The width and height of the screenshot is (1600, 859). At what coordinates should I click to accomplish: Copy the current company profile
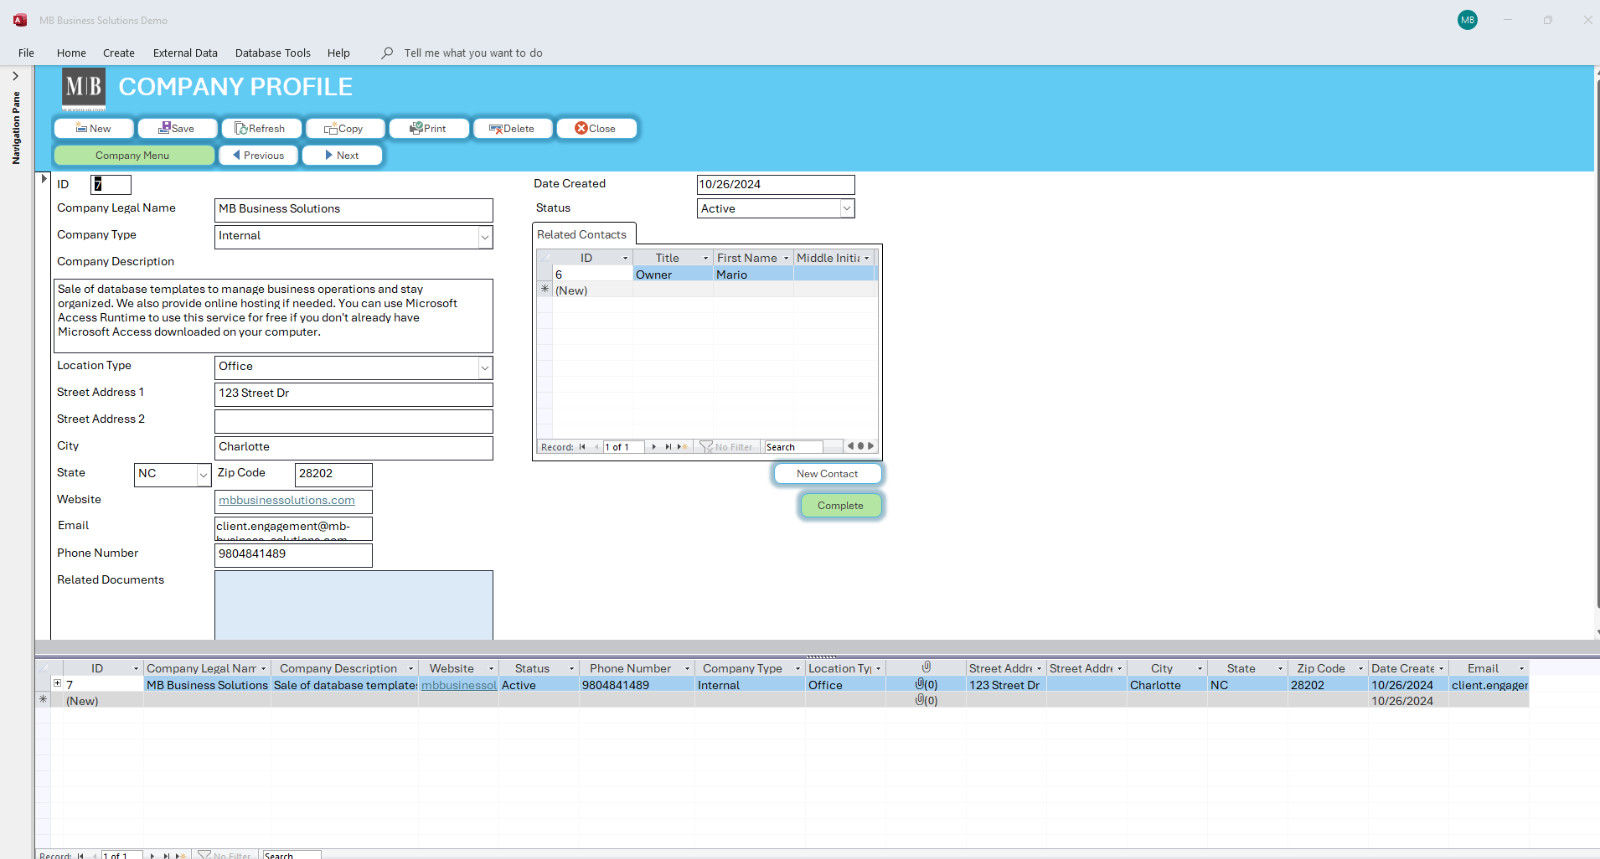click(345, 128)
